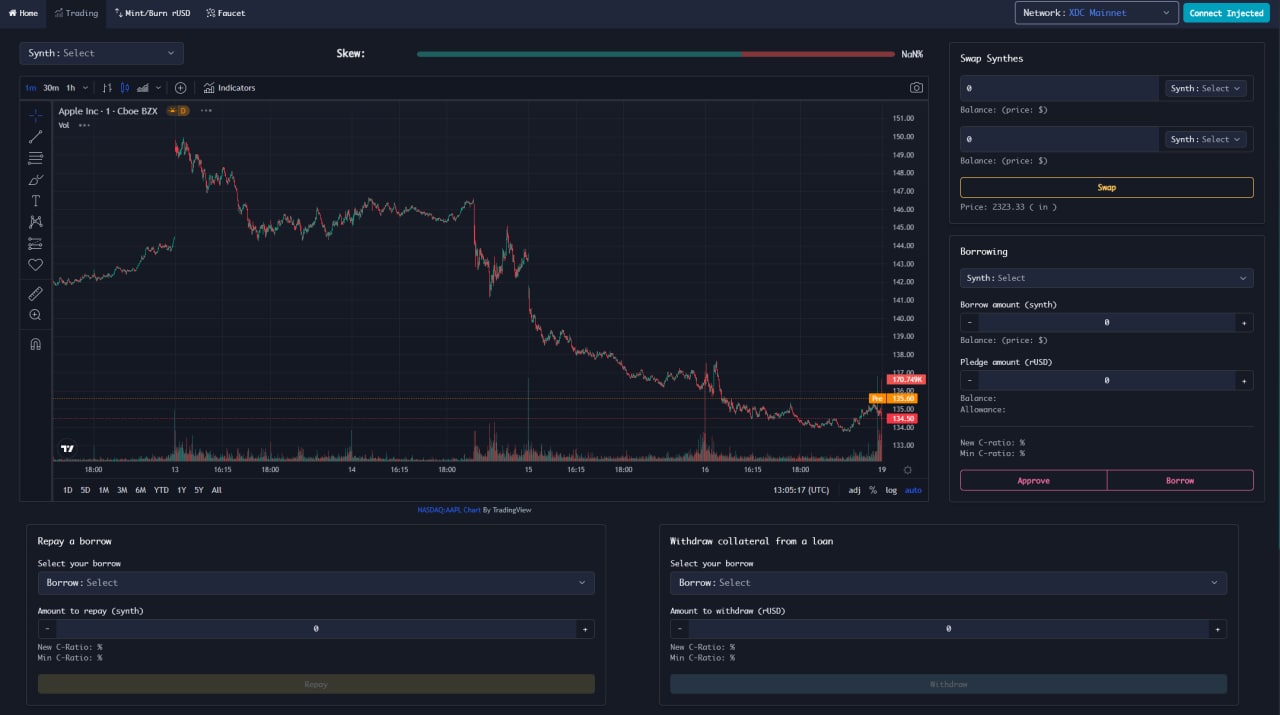Set date range to YTD
The width and height of the screenshot is (1280, 715).
point(161,490)
